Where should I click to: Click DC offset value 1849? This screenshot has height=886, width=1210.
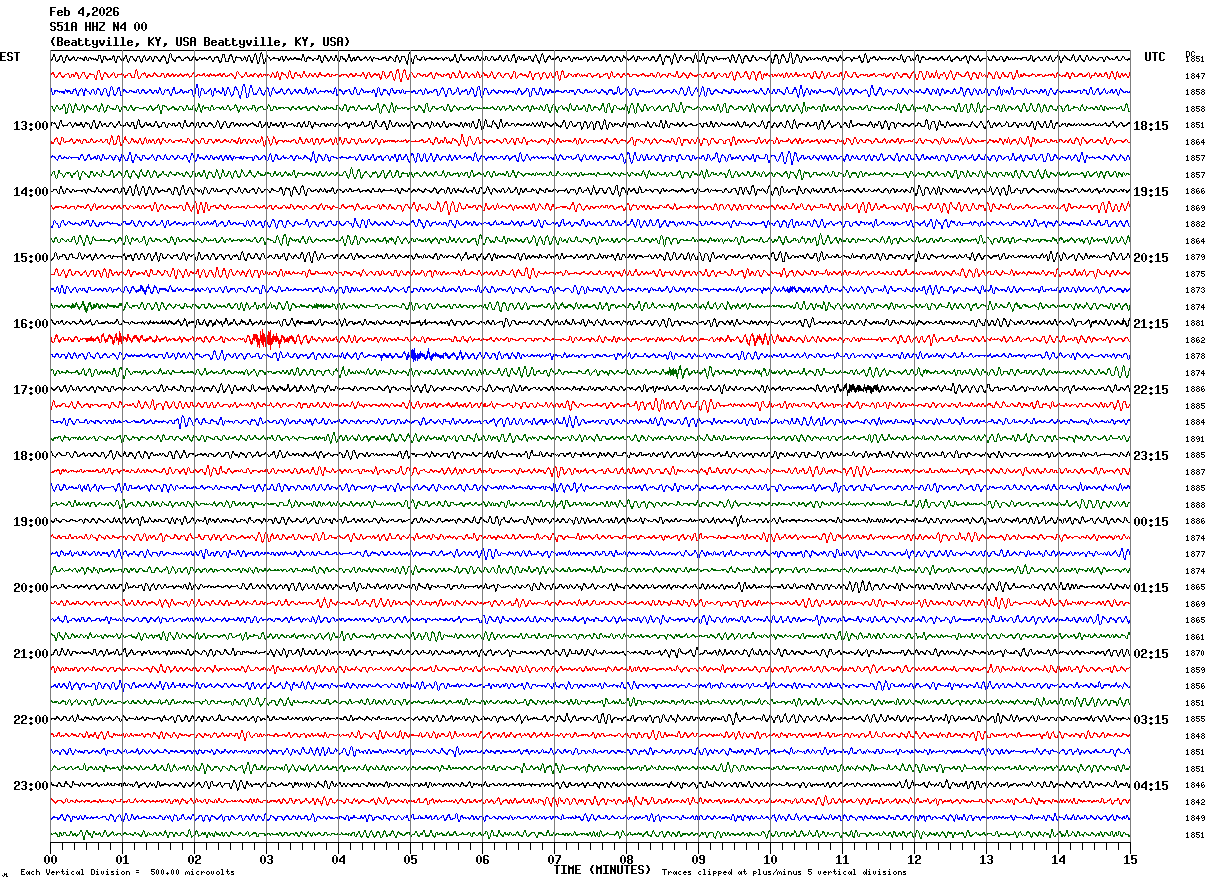tap(1195, 818)
